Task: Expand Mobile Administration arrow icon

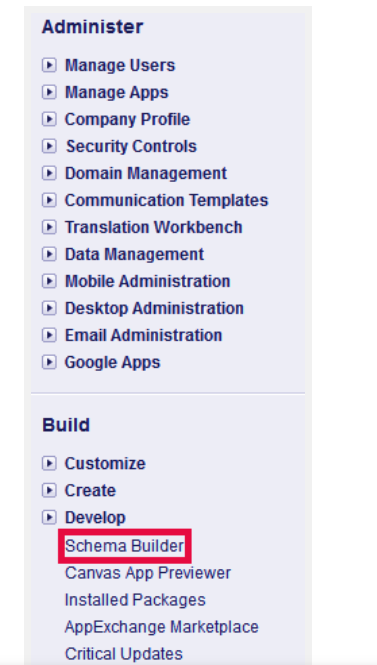Action: [49, 281]
